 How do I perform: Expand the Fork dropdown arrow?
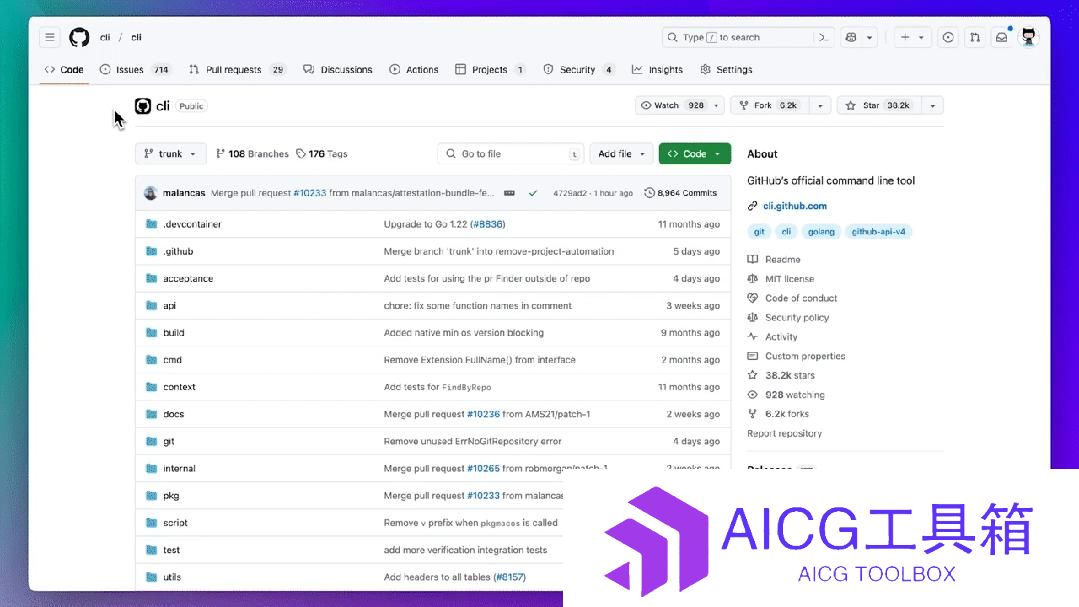point(820,105)
